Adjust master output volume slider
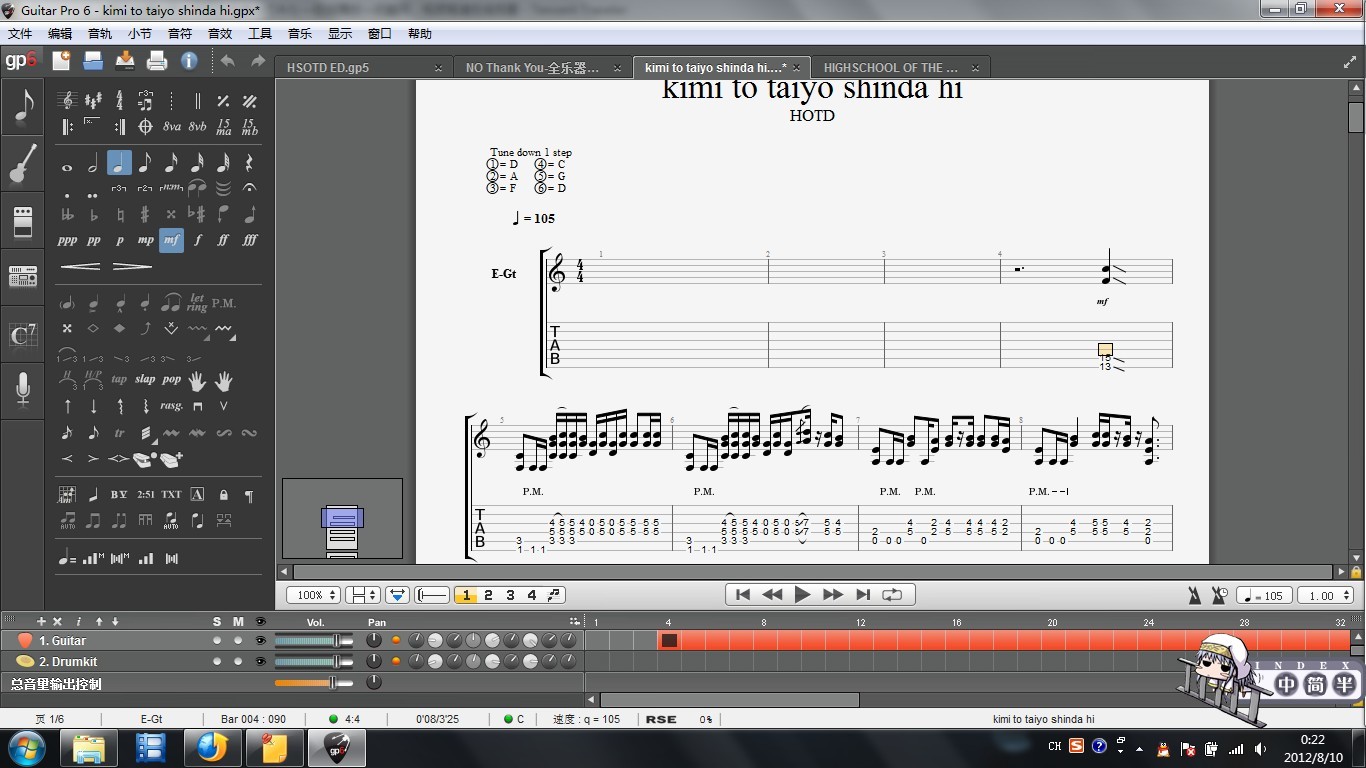 [x=314, y=683]
